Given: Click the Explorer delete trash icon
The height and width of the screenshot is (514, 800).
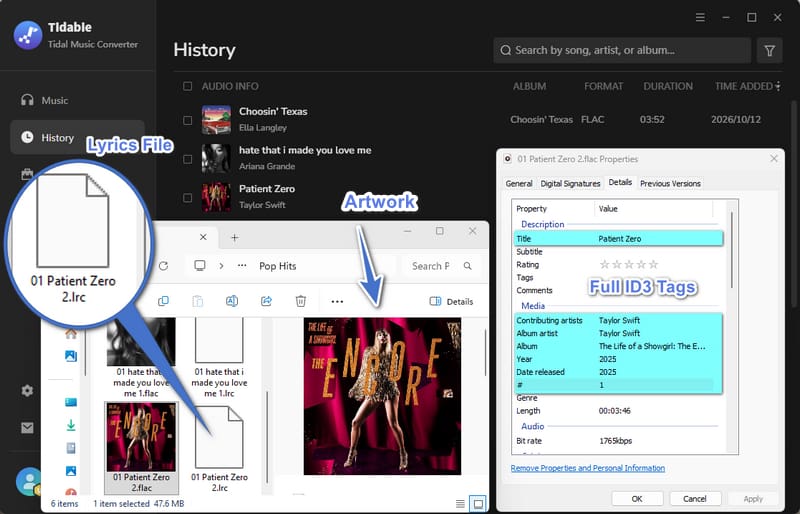Looking at the screenshot, I should click(301, 301).
